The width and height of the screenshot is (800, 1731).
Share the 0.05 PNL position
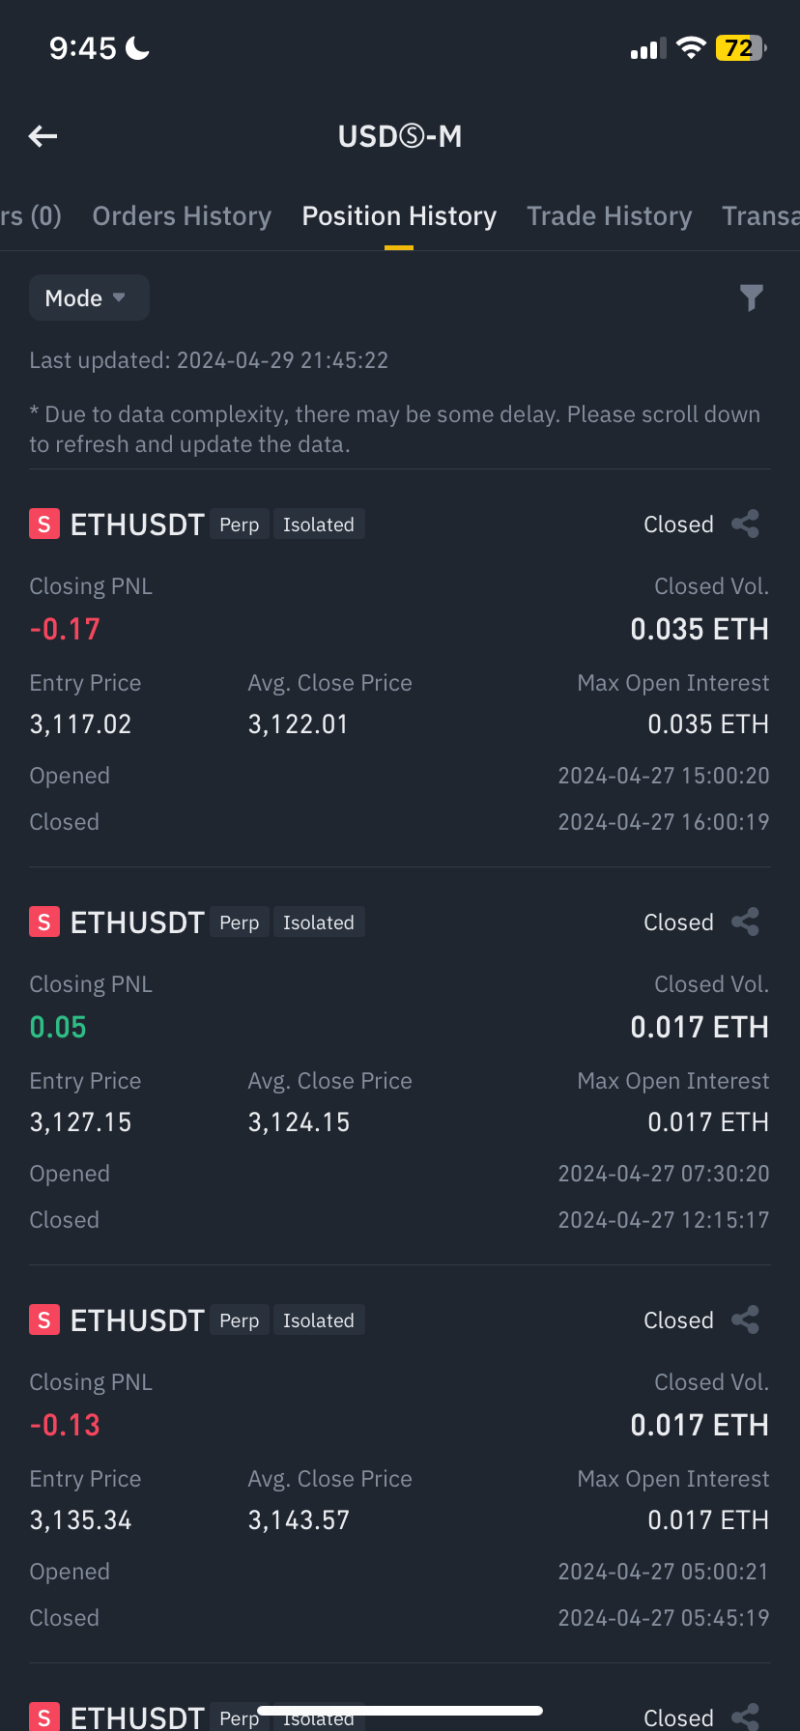[x=746, y=922]
